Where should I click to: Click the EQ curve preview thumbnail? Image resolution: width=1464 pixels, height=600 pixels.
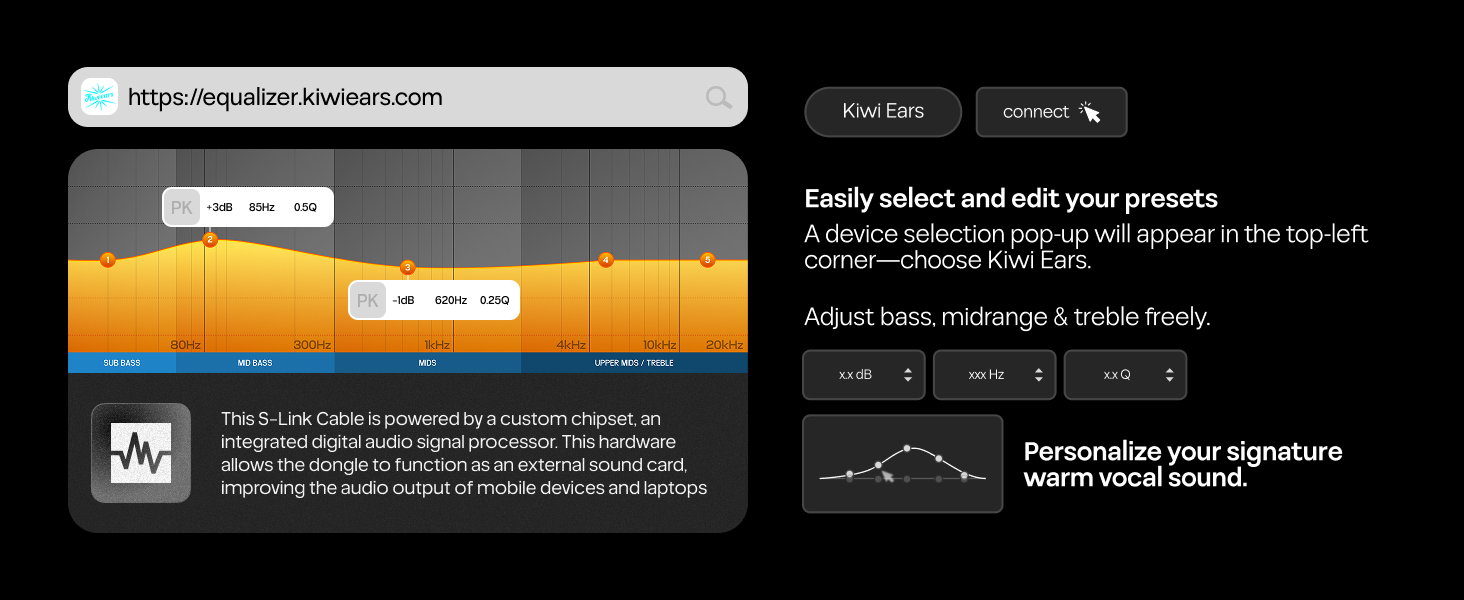902,464
